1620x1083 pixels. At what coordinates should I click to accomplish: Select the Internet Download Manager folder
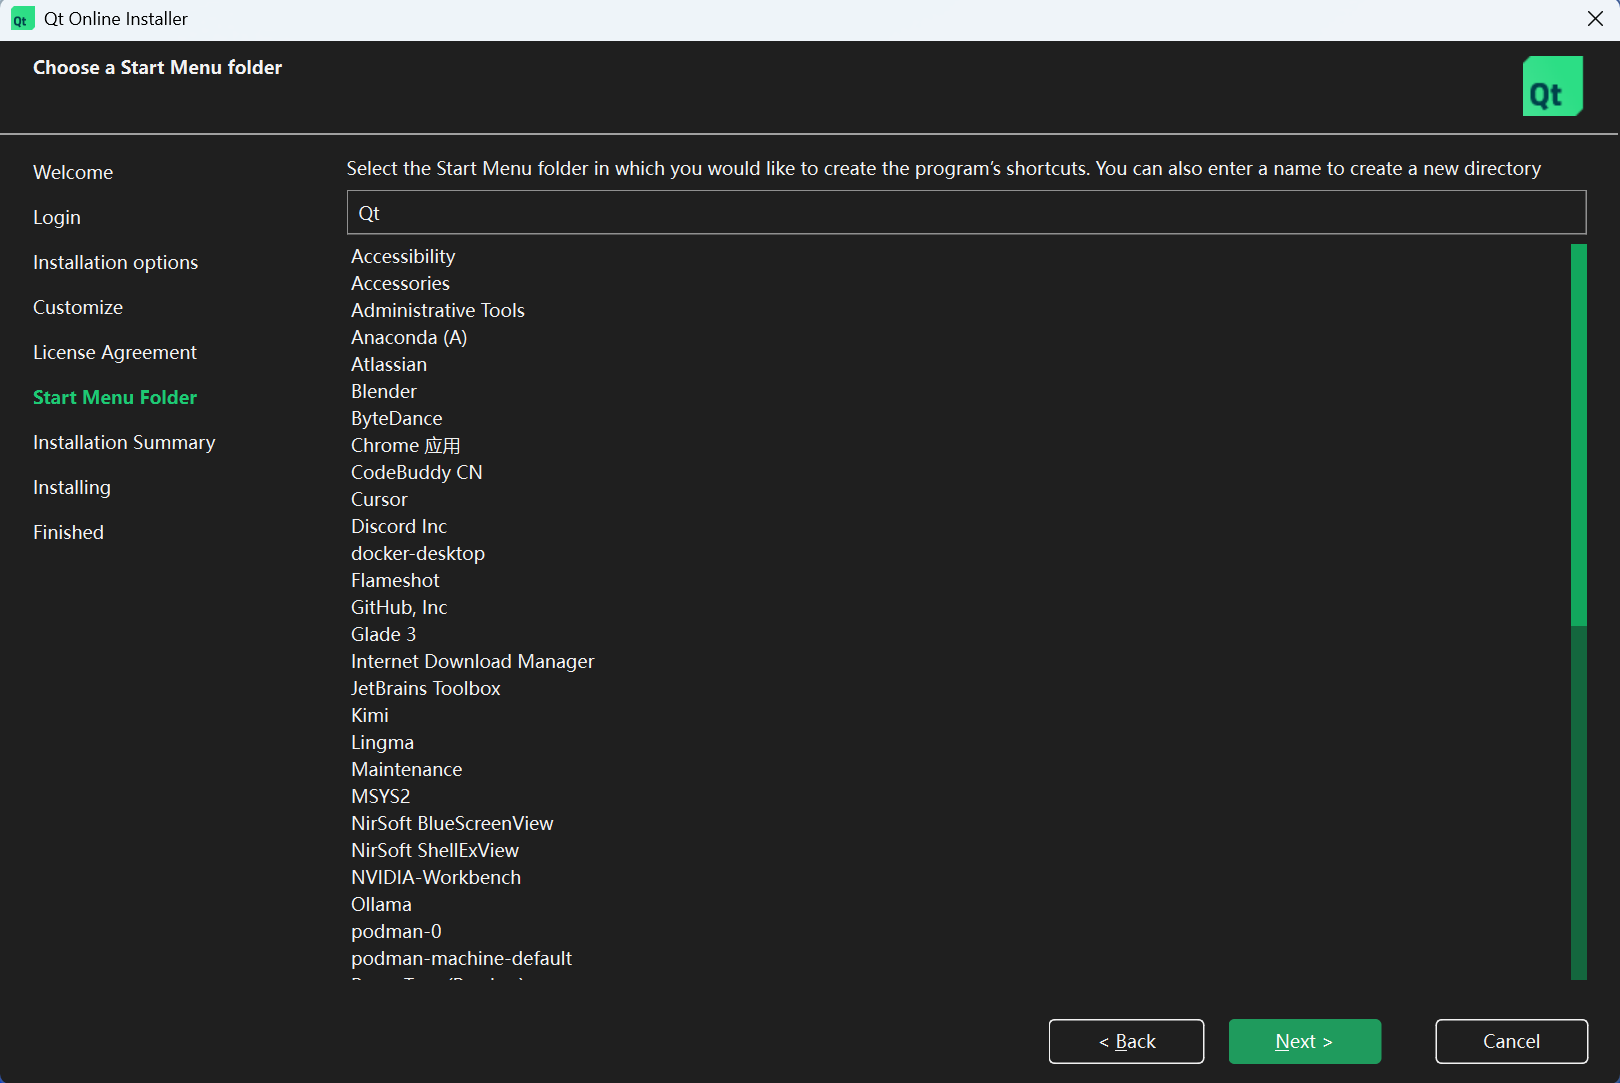(473, 661)
